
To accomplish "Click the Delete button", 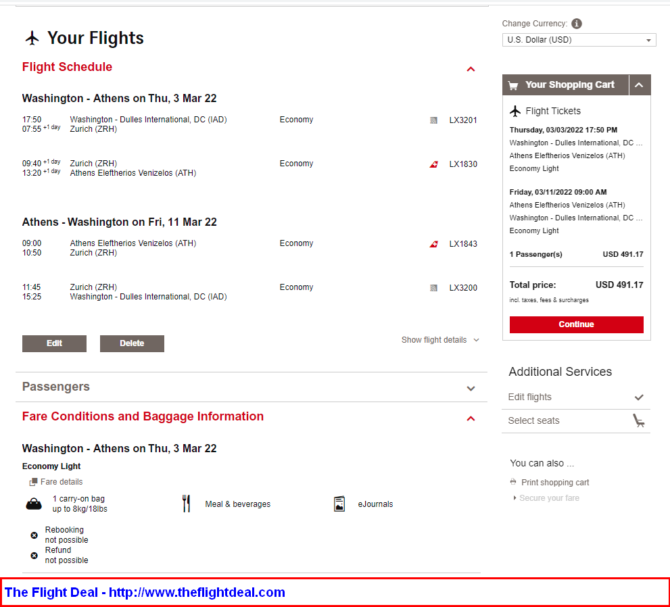I will coord(132,343).
